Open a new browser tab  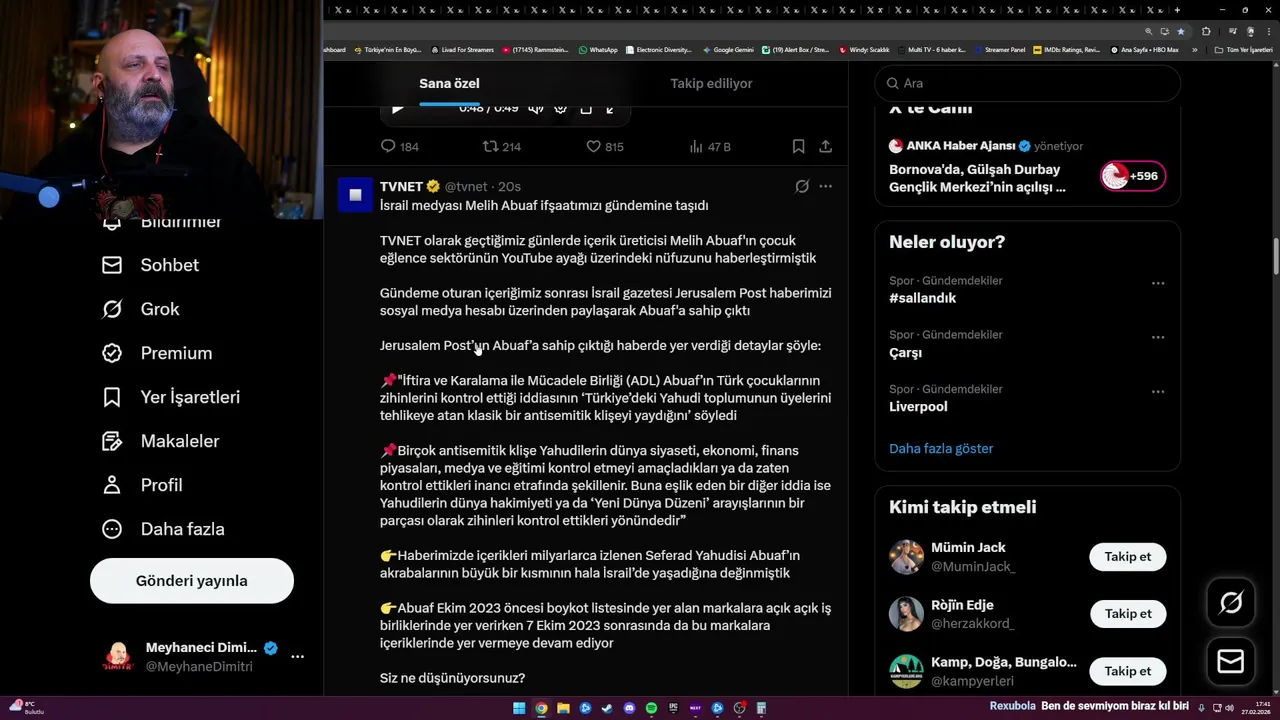point(1177,10)
